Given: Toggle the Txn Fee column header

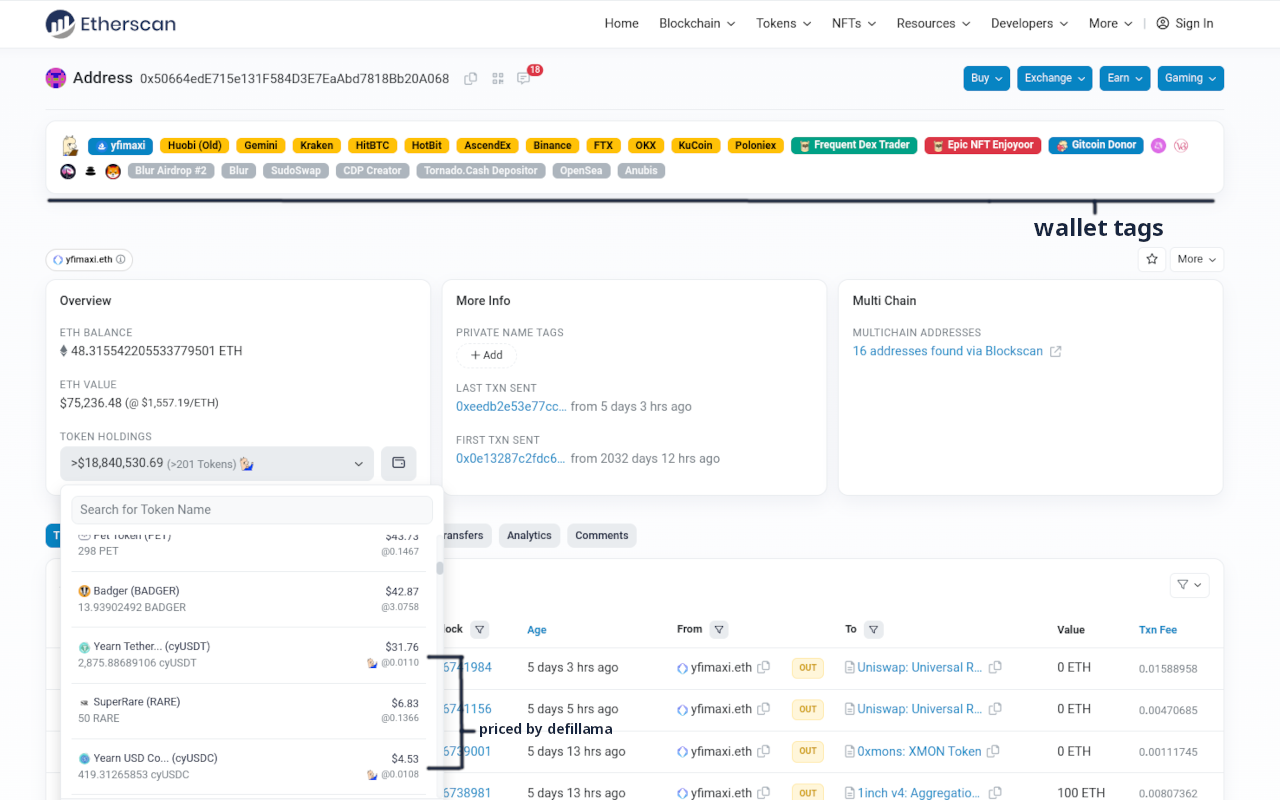Looking at the screenshot, I should tap(1158, 630).
